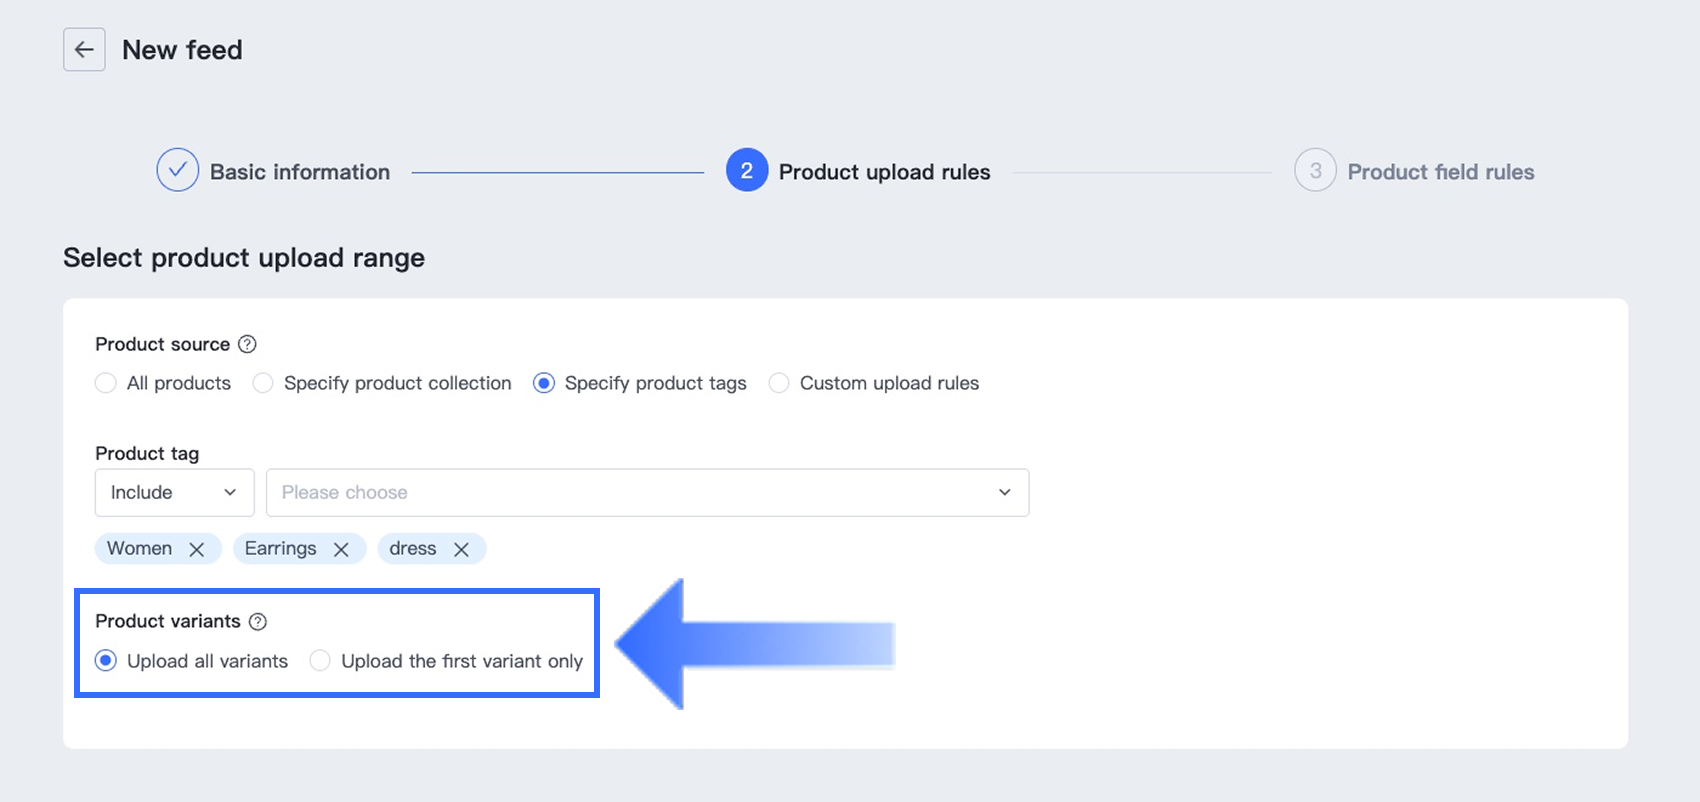Select the Specify product tags option

point(544,383)
